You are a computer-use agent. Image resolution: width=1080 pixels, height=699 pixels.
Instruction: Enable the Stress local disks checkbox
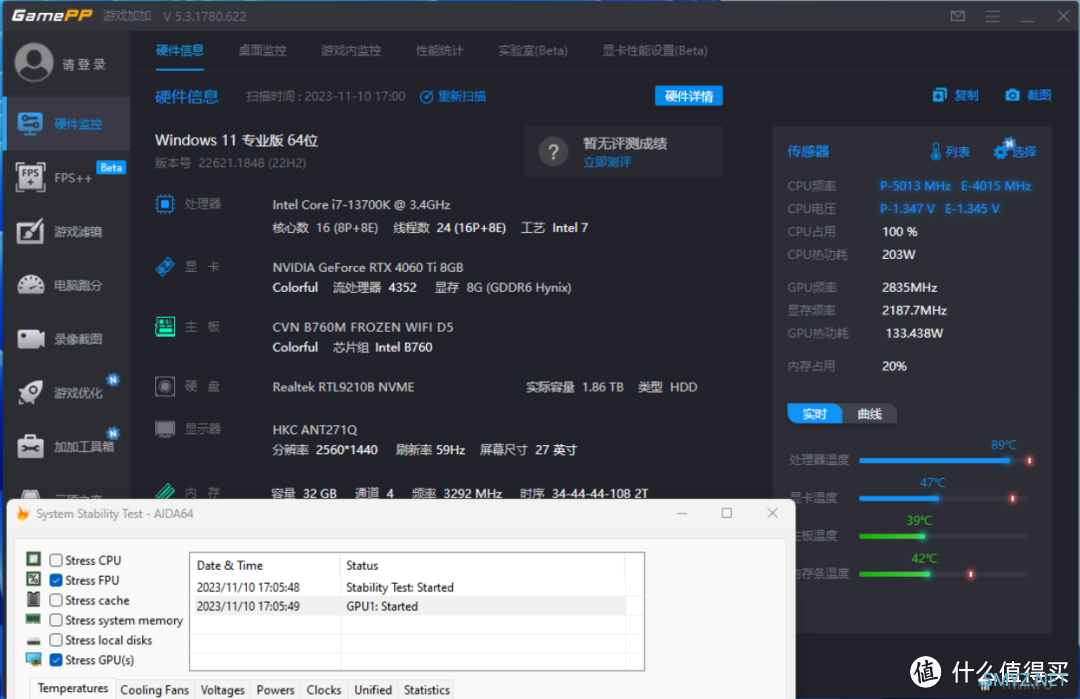(x=56, y=640)
